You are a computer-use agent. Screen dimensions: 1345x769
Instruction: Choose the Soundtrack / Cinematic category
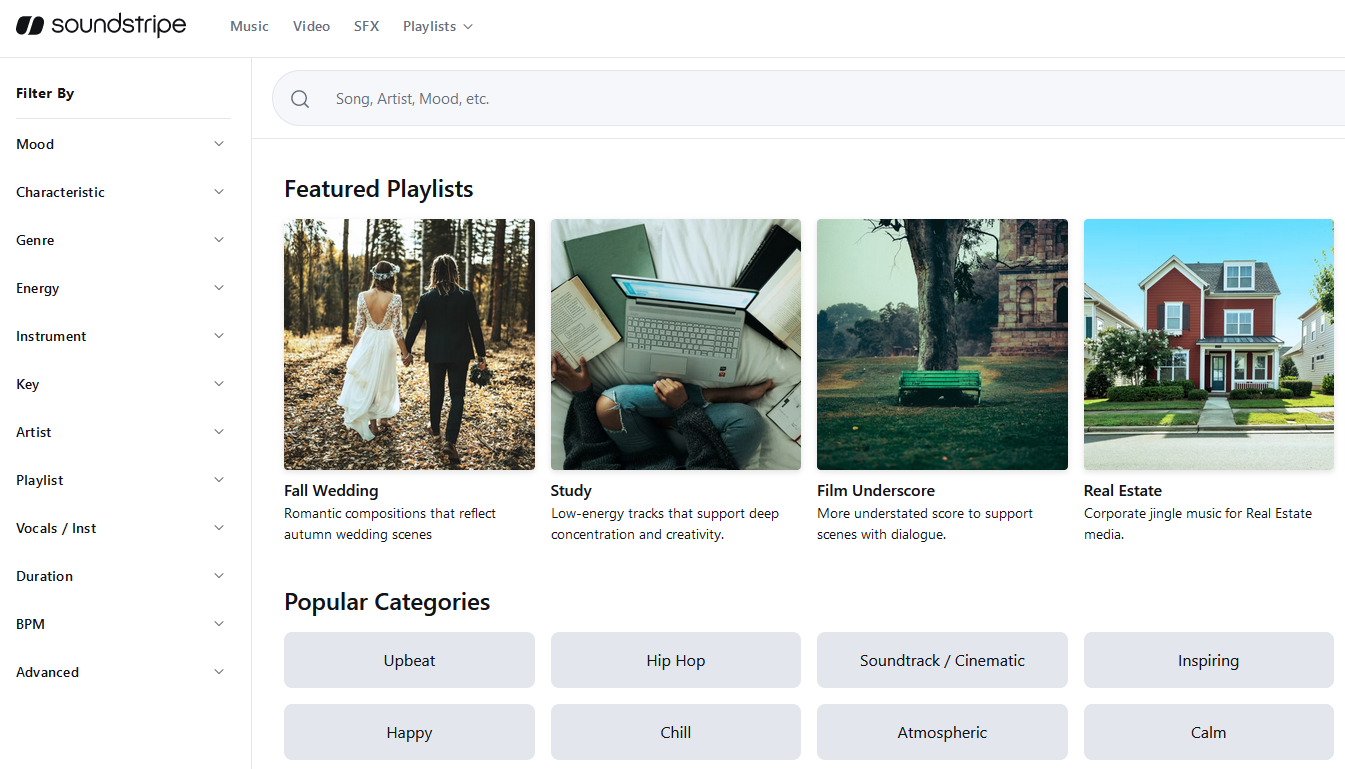coord(942,660)
